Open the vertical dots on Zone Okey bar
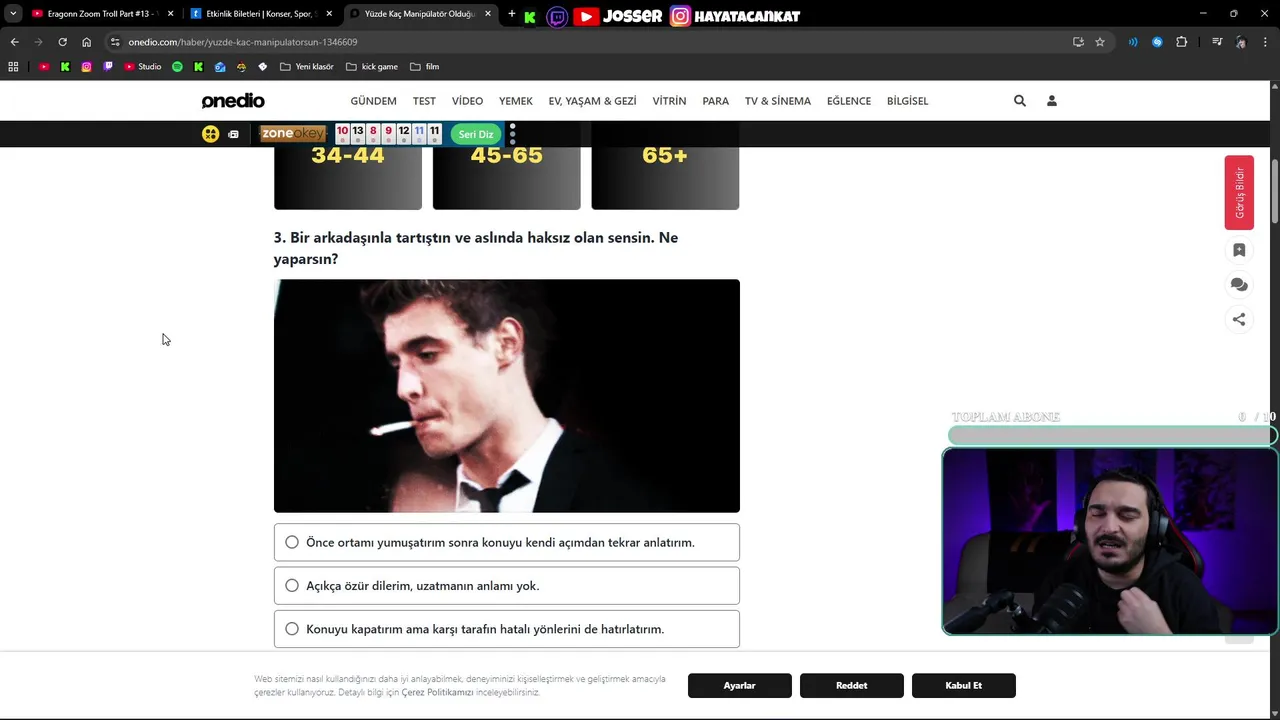This screenshot has height=720, width=1280. coord(513,134)
